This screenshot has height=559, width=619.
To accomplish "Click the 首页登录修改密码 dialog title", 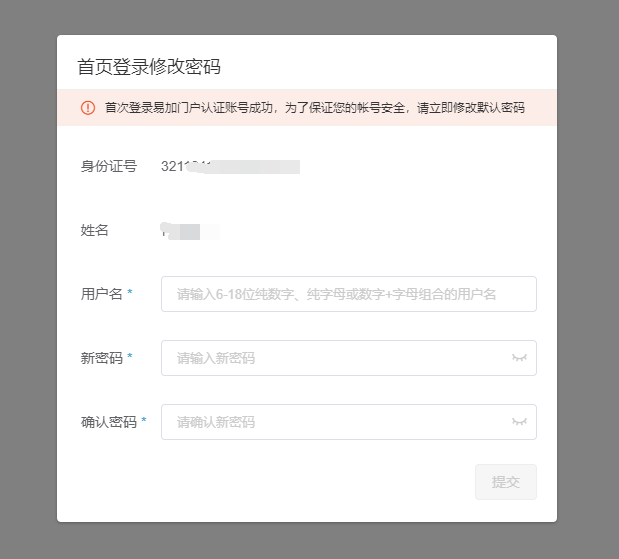I will [149, 67].
